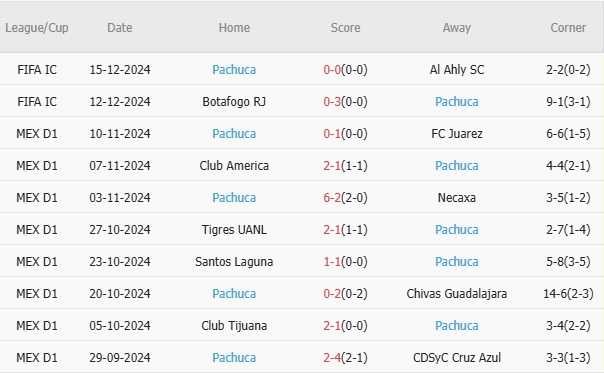This screenshot has width=604, height=373.
Task: Click the 2-4 score against Cruz Azul
Action: click(332, 358)
